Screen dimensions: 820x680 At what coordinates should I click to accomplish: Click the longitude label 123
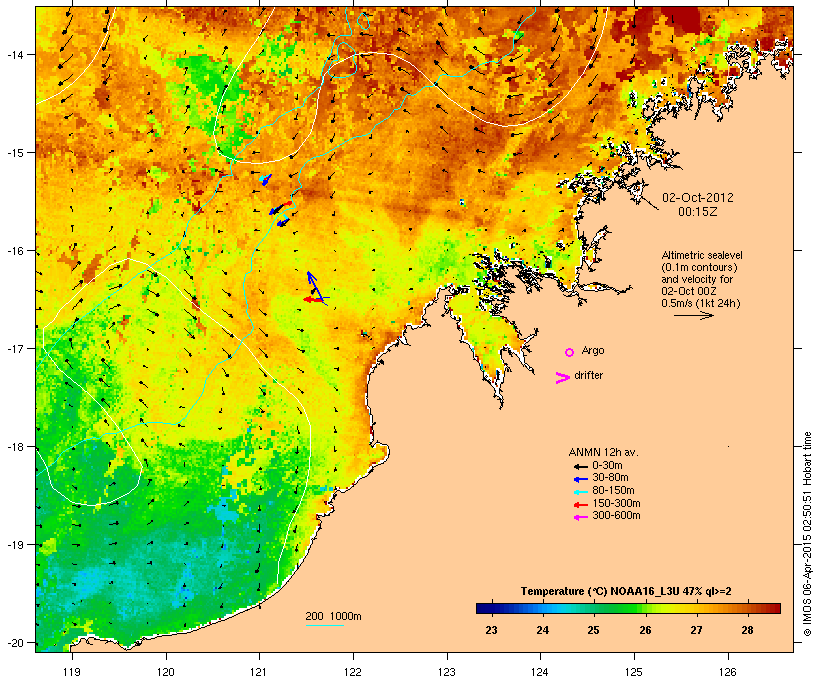447,672
